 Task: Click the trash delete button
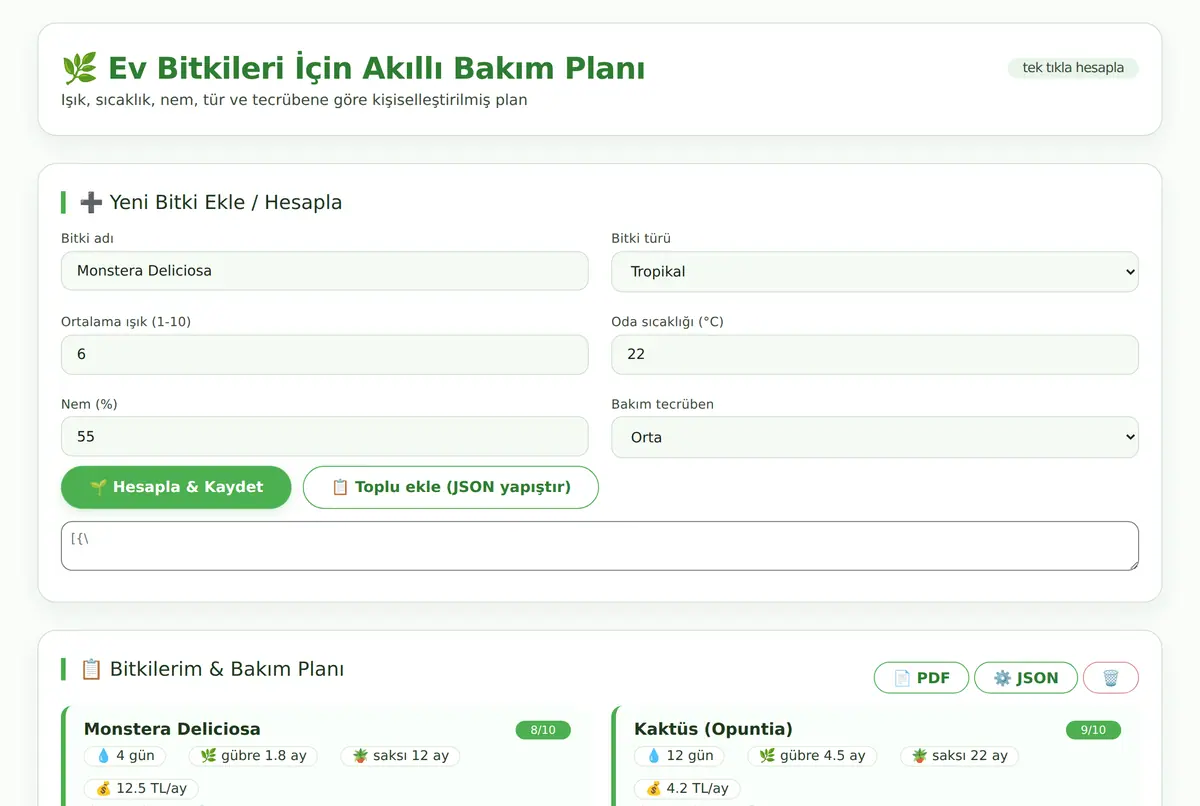1110,677
